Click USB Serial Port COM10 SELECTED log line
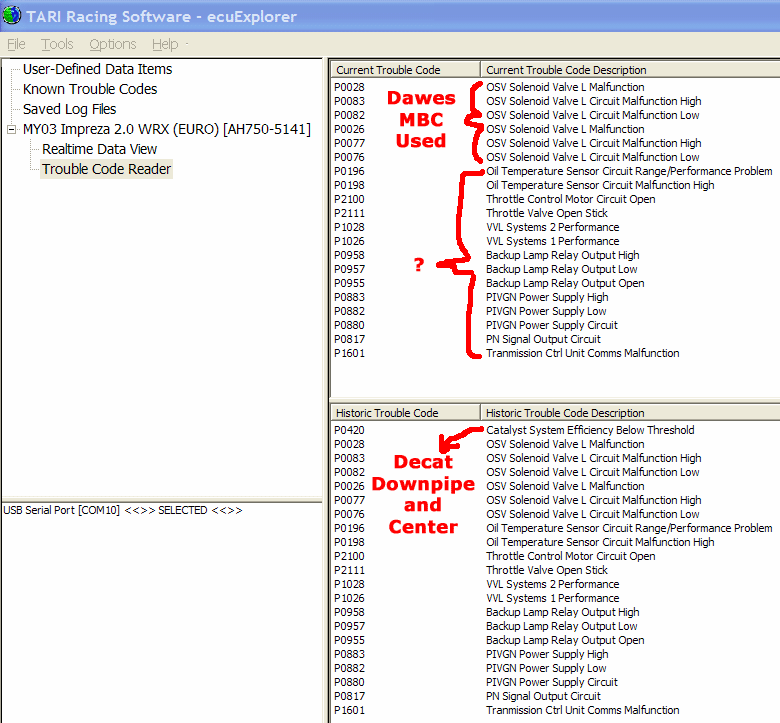Image resolution: width=780 pixels, height=723 pixels. 123,510
